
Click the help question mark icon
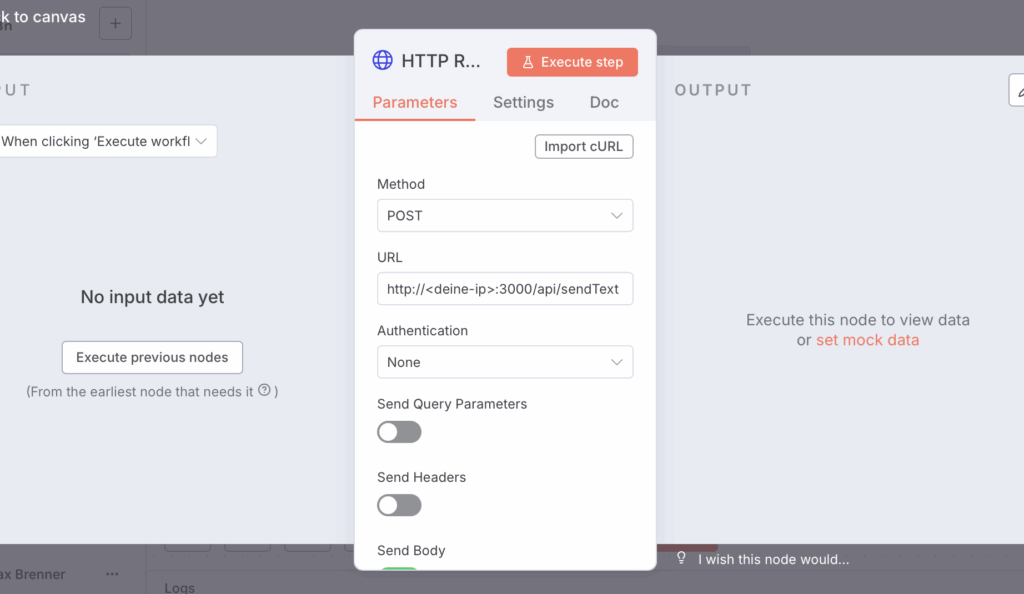click(264, 391)
